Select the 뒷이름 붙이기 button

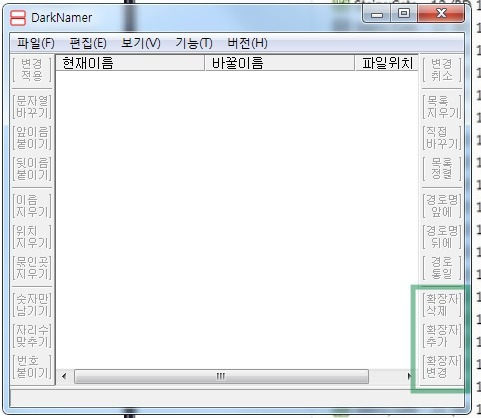coord(32,169)
